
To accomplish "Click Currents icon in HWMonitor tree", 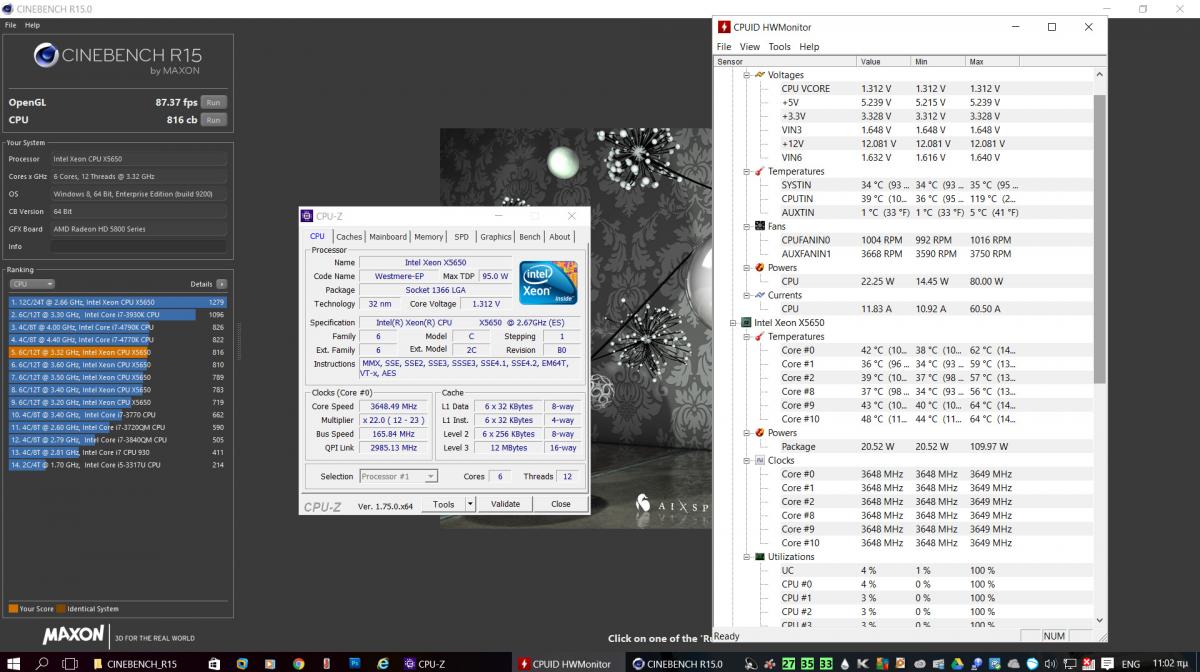I will coord(760,295).
